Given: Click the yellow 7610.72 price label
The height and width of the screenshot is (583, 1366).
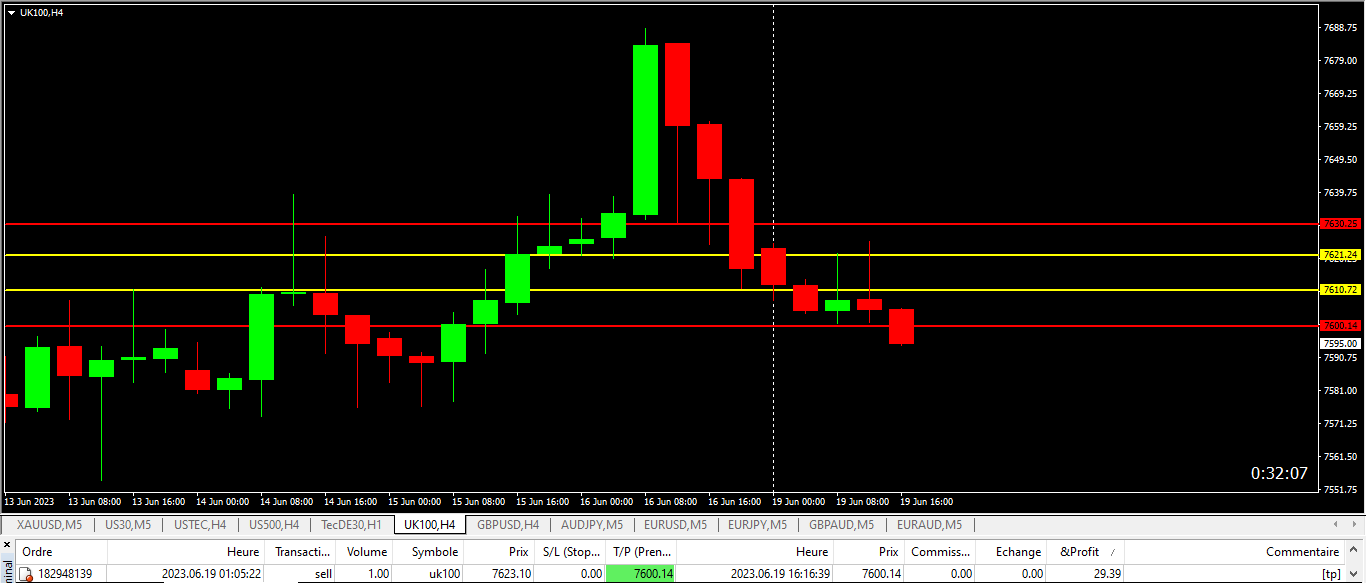Looking at the screenshot, I should 1340,290.
